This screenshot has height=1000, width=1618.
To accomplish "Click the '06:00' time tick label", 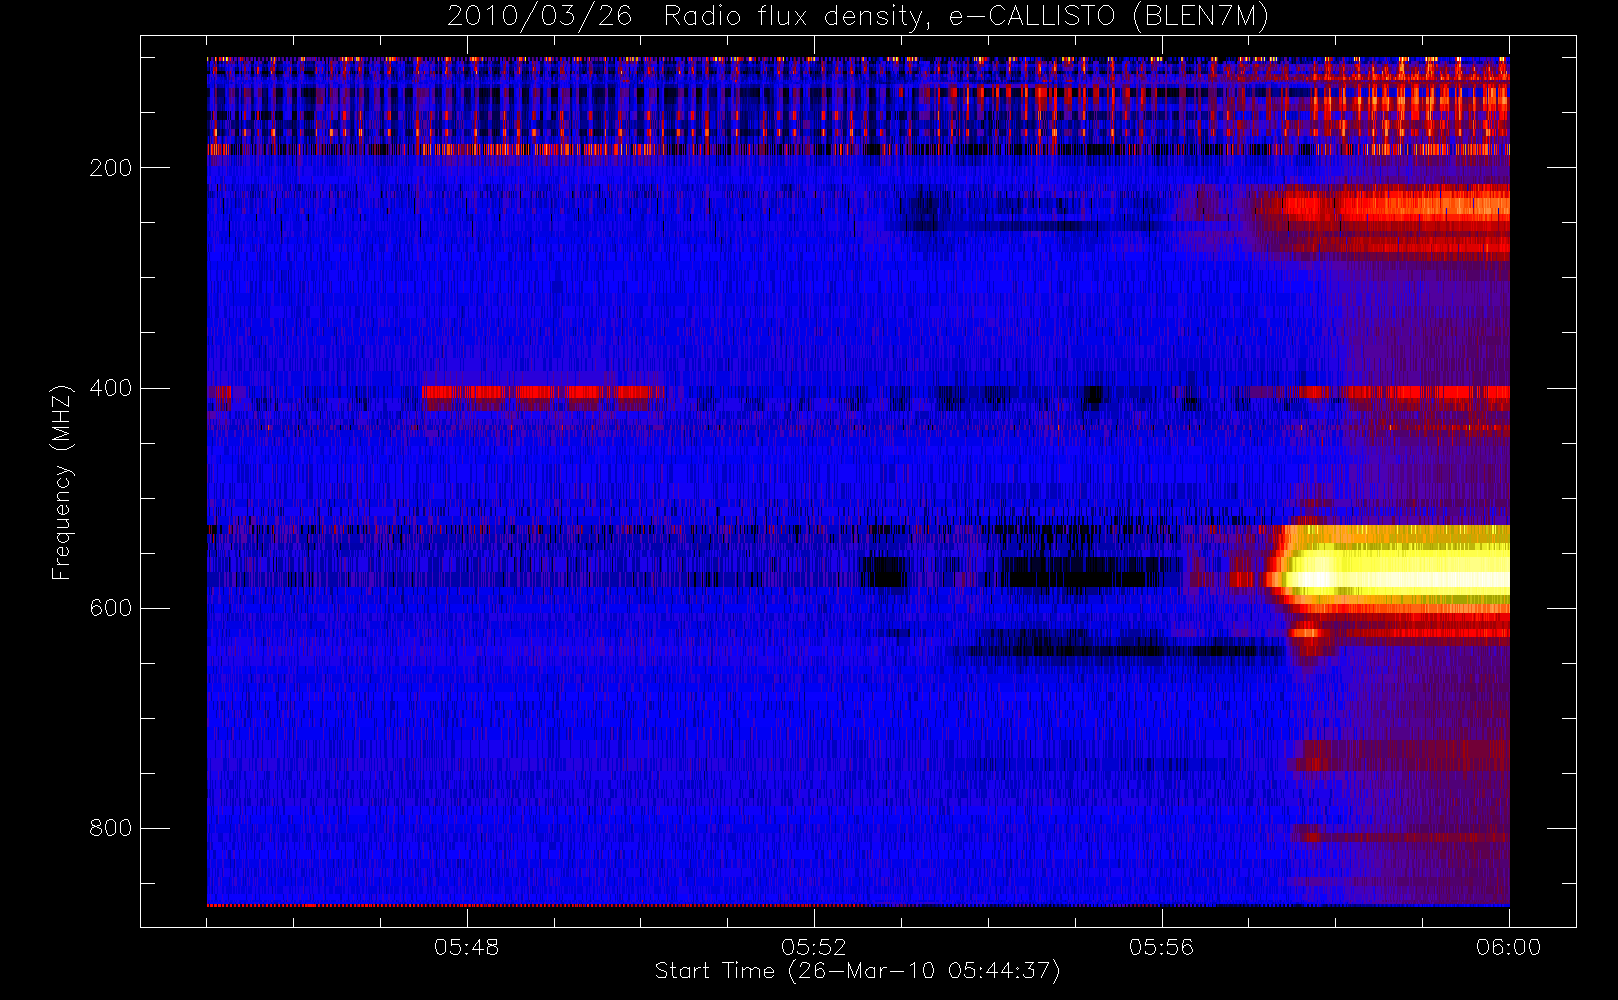I will tap(1508, 946).
